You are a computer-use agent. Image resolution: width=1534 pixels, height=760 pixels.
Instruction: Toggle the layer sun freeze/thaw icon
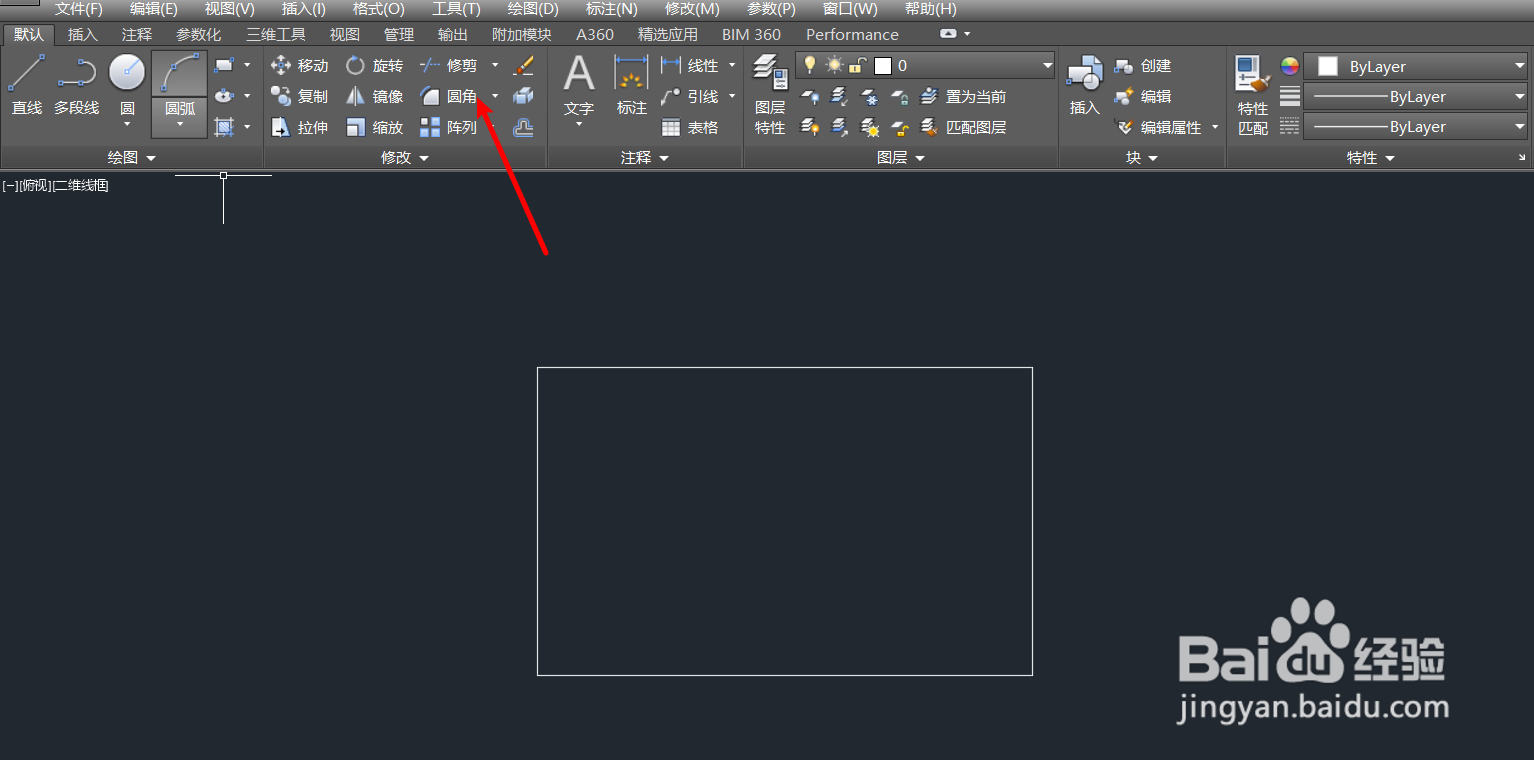tap(834, 66)
